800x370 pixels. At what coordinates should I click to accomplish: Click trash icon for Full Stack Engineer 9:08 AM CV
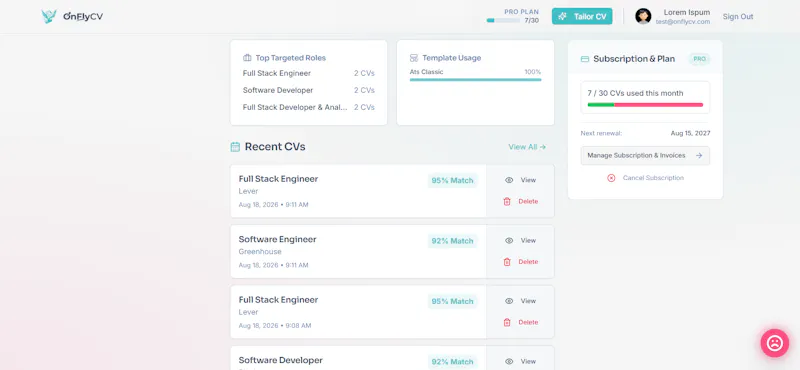pos(507,323)
